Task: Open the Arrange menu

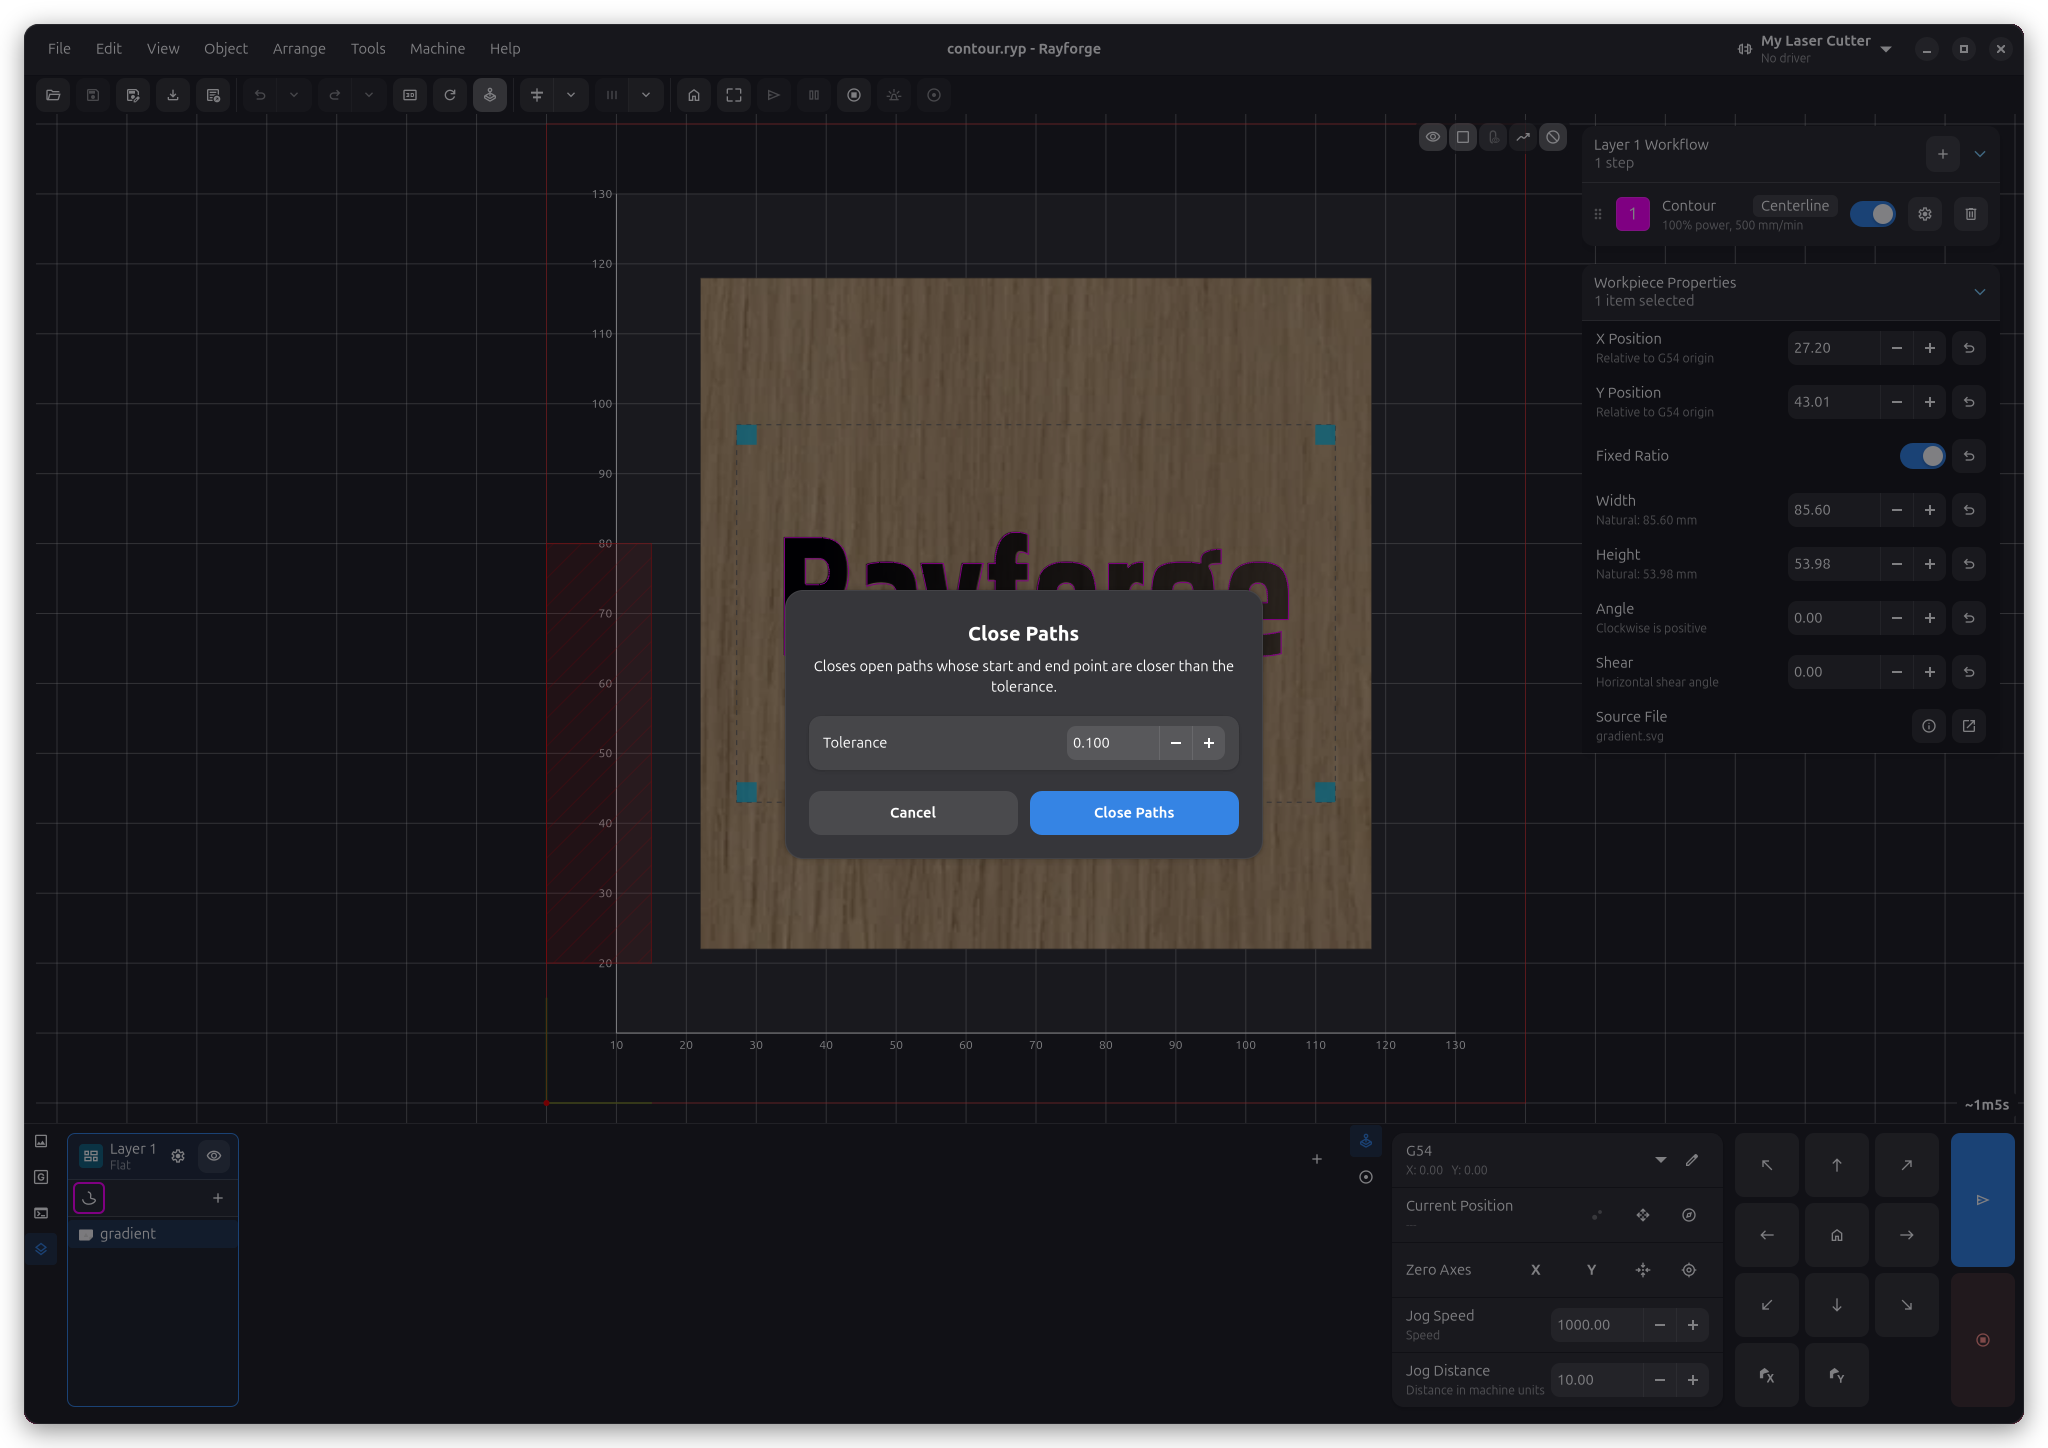Action: coord(299,48)
